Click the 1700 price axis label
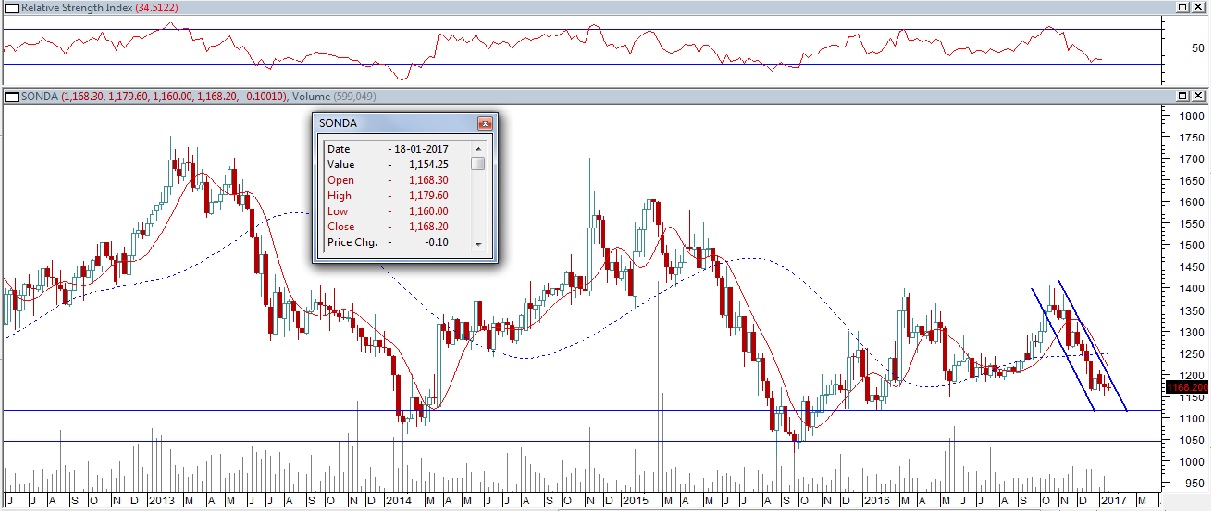This screenshot has width=1211, height=511. point(1191,159)
